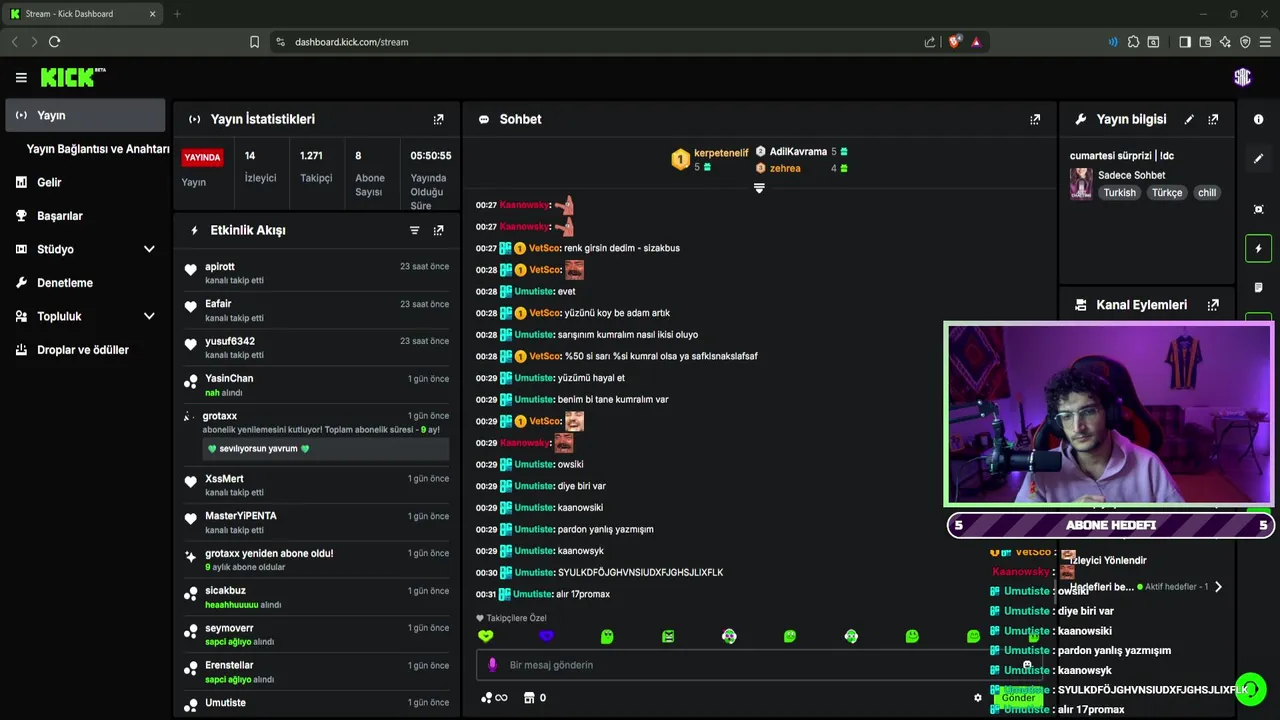Click the share icon in the browser address bar

point(930,42)
